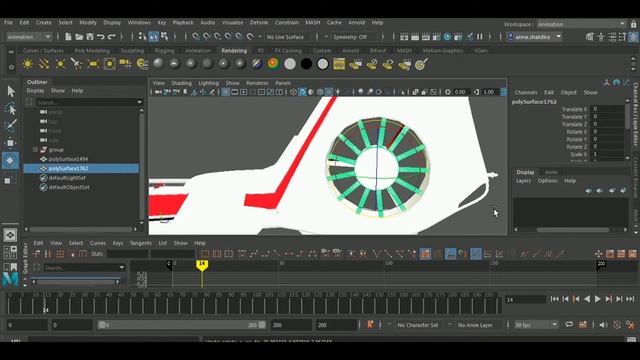Open the No Character Set dropdown
The height and width of the screenshot is (360, 640).
[418, 325]
